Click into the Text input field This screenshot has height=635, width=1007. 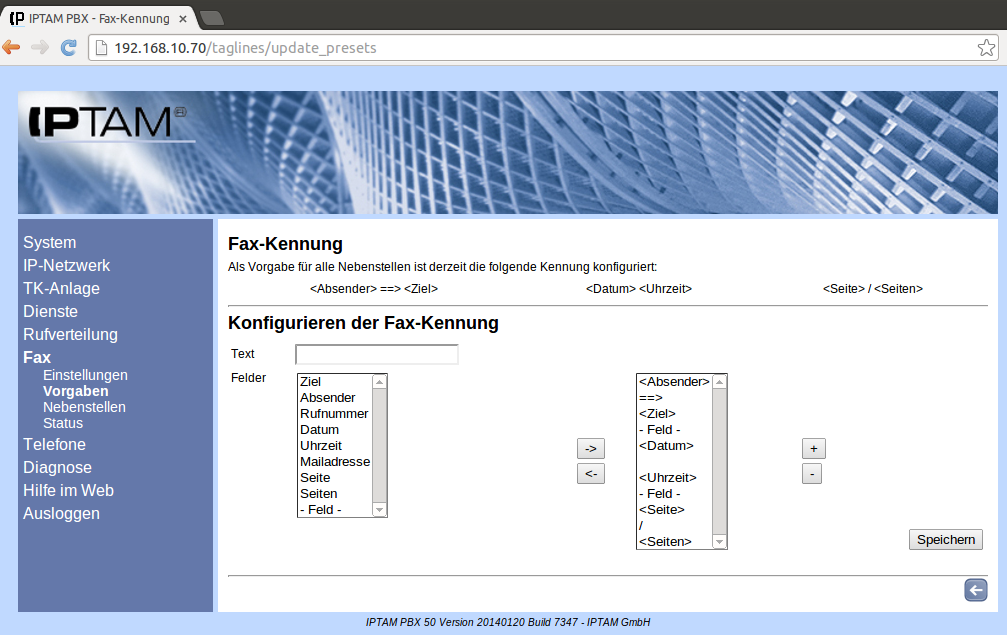point(377,355)
